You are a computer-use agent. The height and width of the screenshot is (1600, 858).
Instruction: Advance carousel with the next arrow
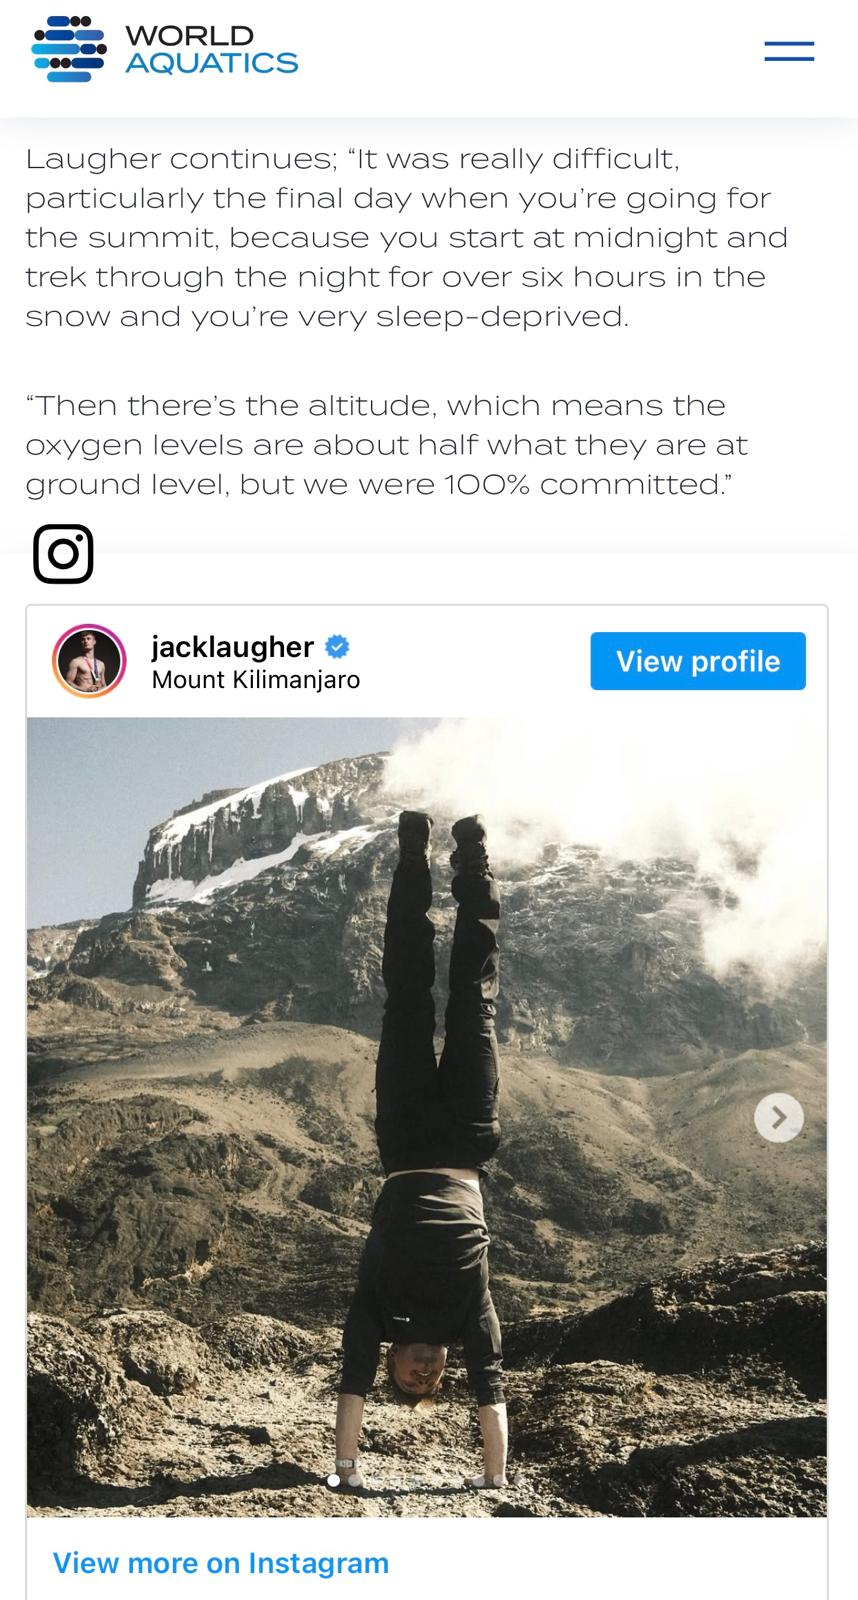[x=779, y=1117]
